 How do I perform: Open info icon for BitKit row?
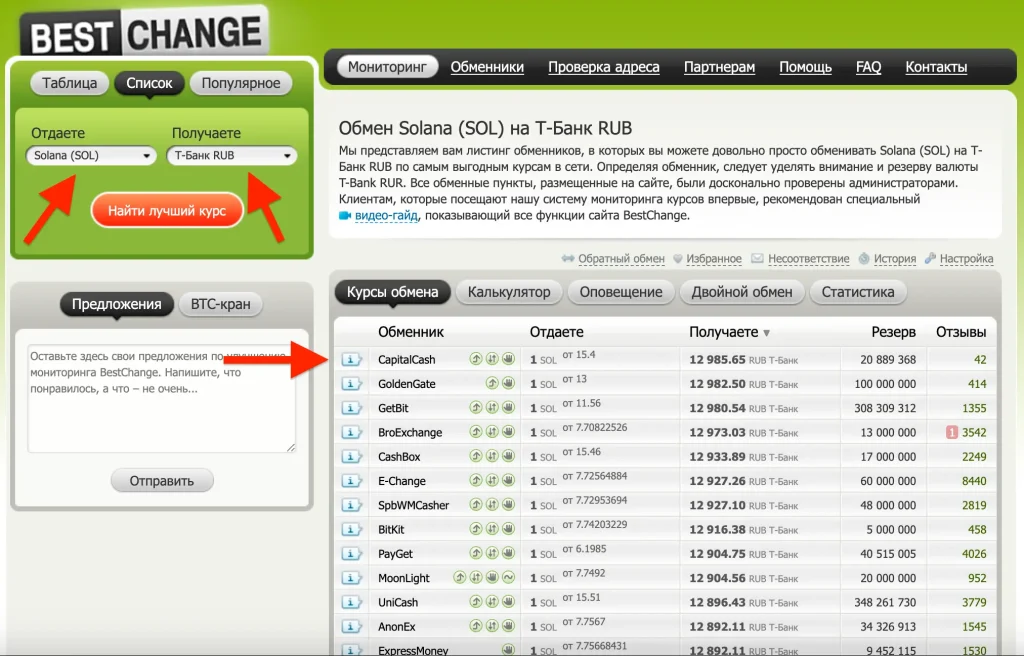click(x=351, y=529)
